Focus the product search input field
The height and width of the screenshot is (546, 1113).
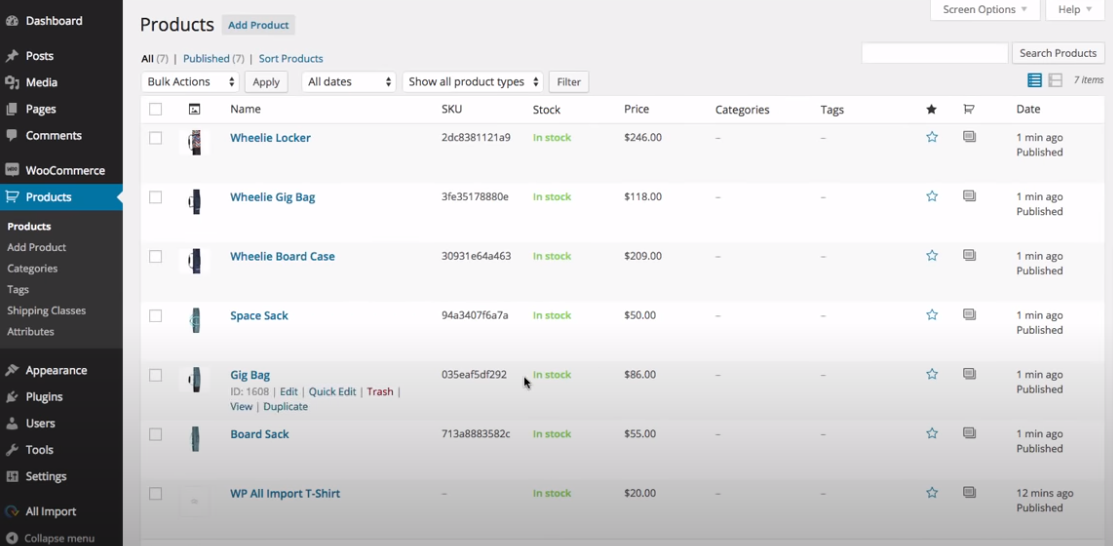click(x=935, y=53)
